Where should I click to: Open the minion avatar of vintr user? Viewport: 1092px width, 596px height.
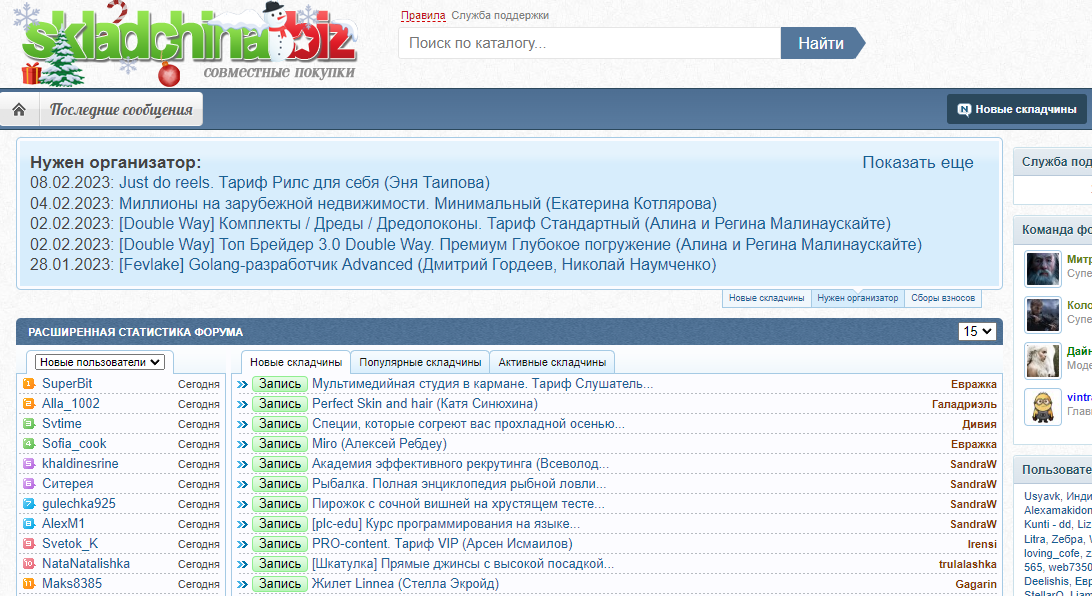click(x=1043, y=407)
